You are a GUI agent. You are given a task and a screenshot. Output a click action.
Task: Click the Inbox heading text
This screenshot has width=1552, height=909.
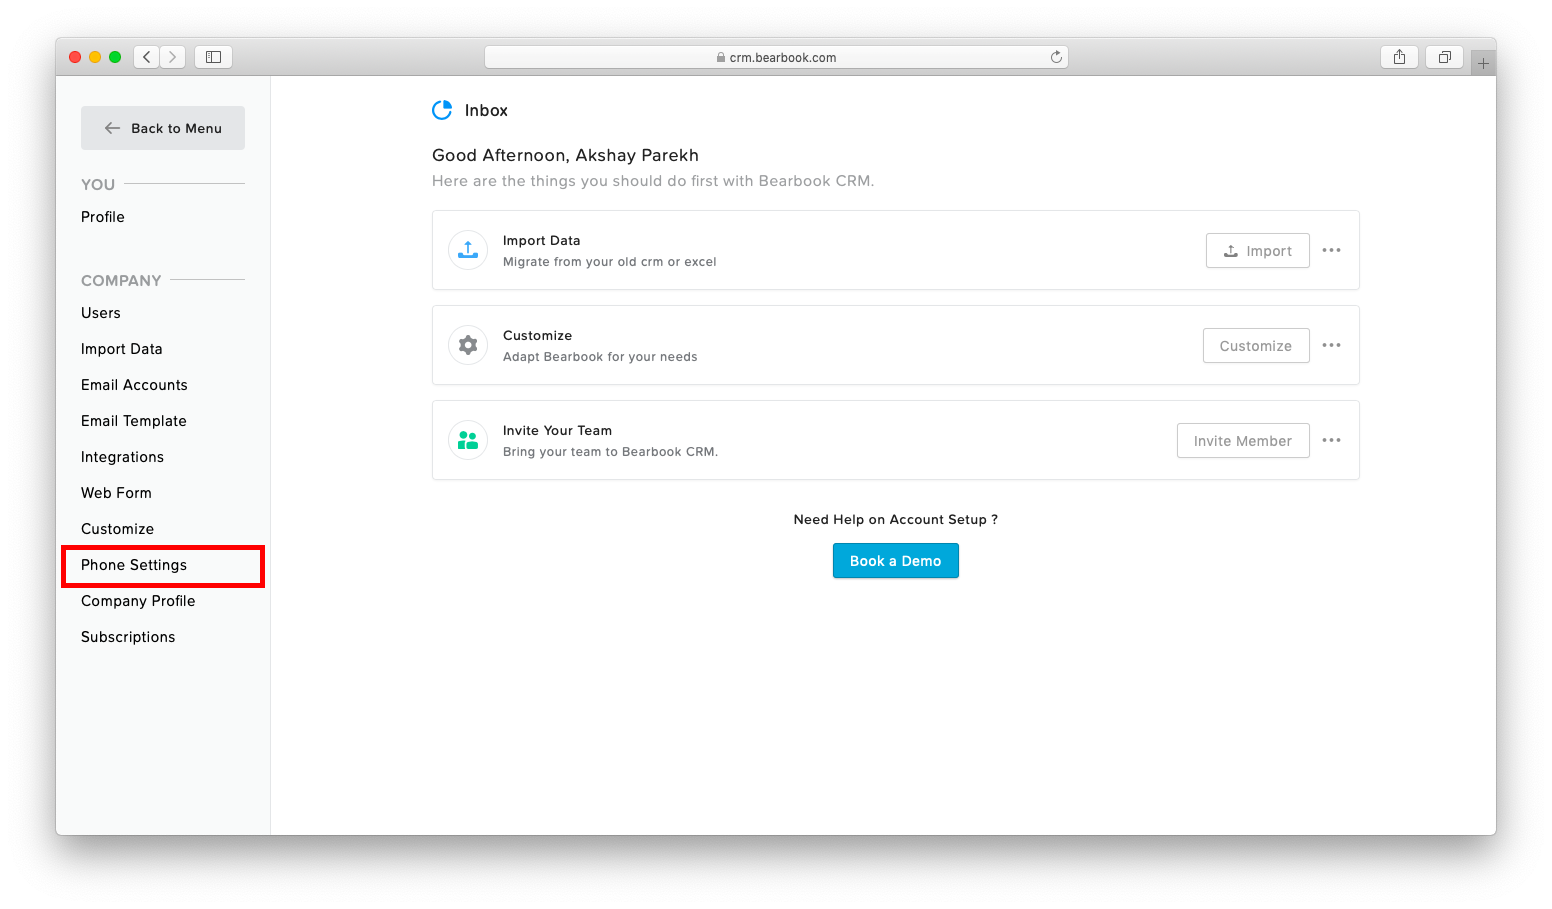click(486, 110)
